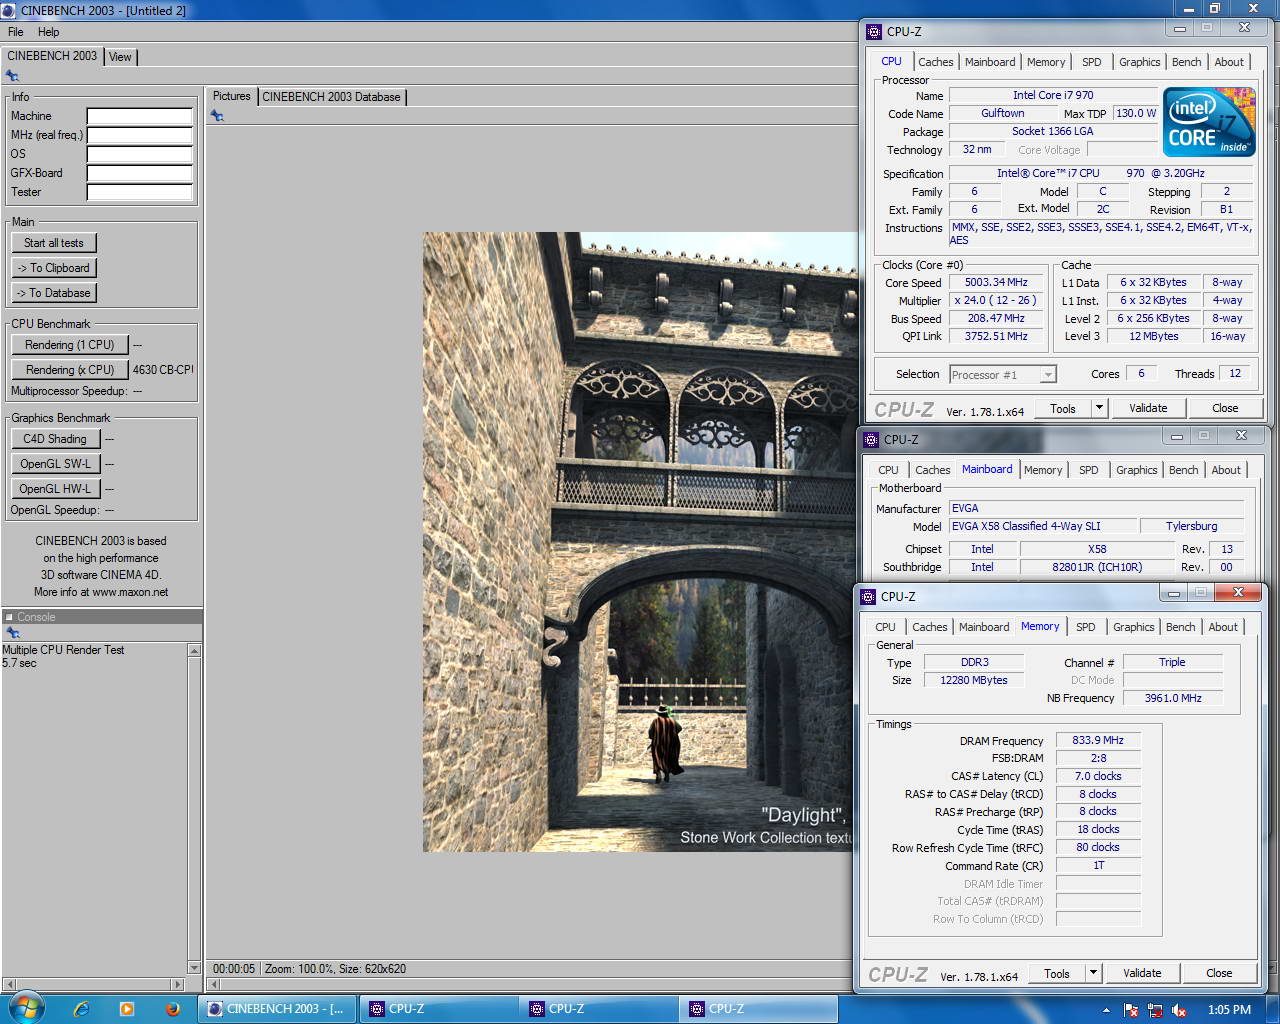Click the Core Speed value 5003.34 MHz
The image size is (1280, 1024).
click(x=996, y=283)
